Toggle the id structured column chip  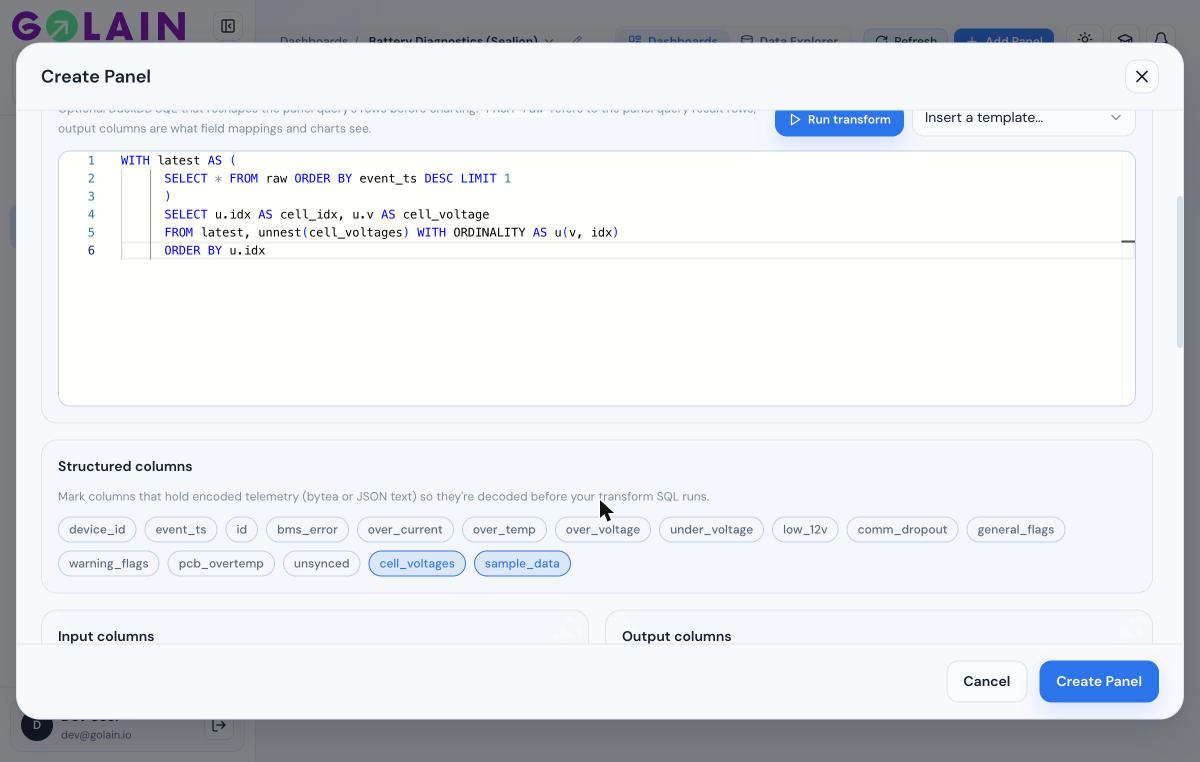(x=242, y=529)
